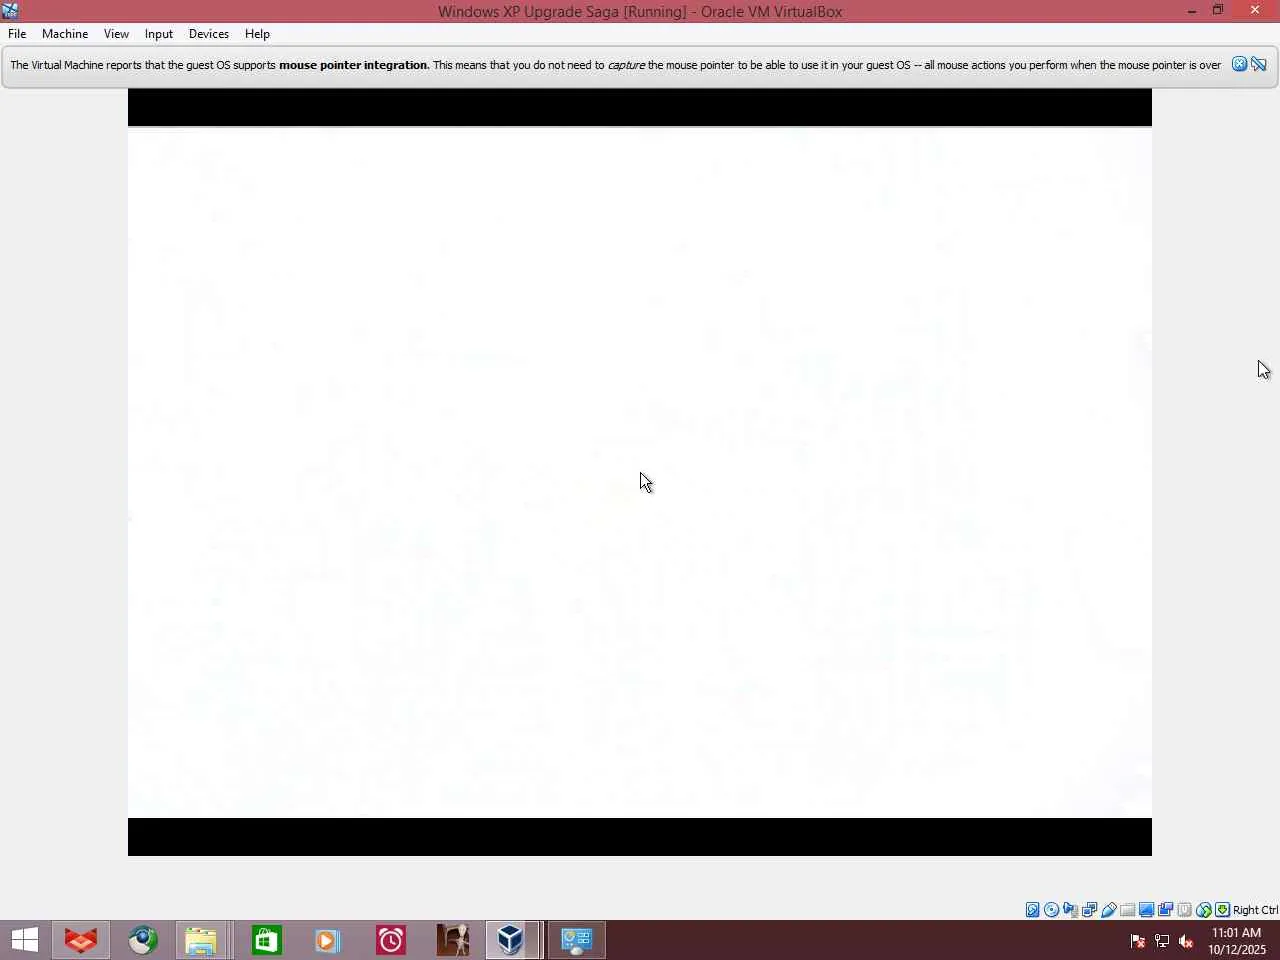Screen dimensions: 1280x960
Task: Click the VirtualBox title bar icon
Action: [x=10, y=11]
